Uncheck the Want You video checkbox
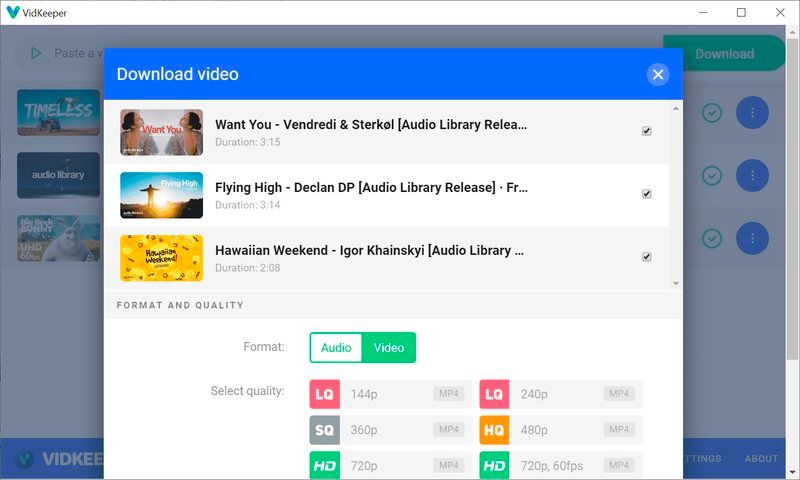 (646, 131)
